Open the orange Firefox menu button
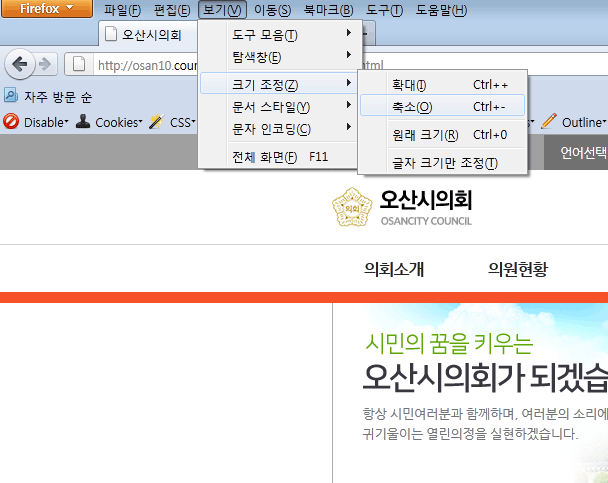The image size is (608, 483). coord(46,9)
